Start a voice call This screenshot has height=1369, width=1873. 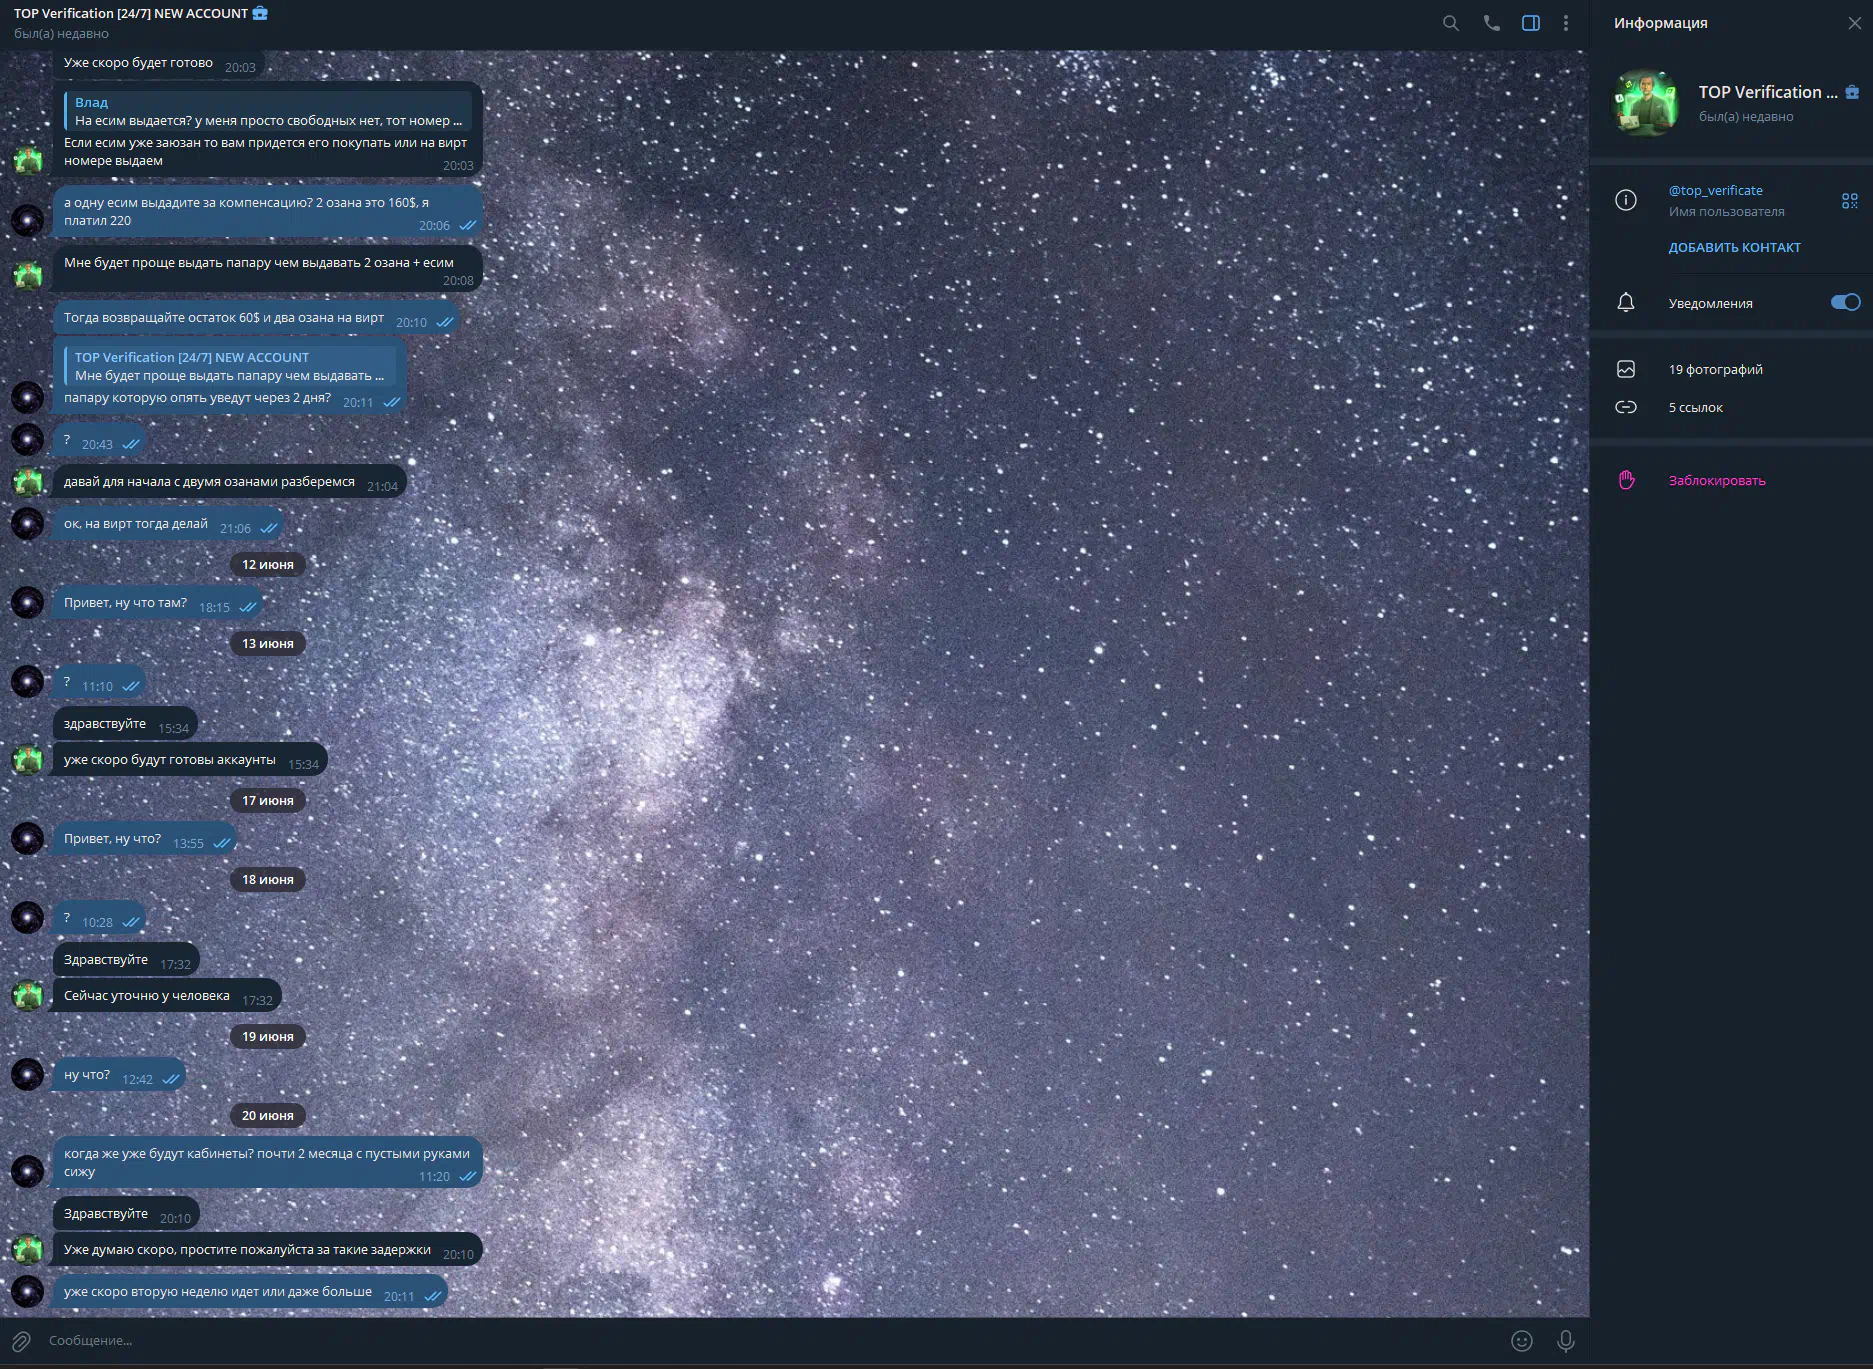point(1491,23)
